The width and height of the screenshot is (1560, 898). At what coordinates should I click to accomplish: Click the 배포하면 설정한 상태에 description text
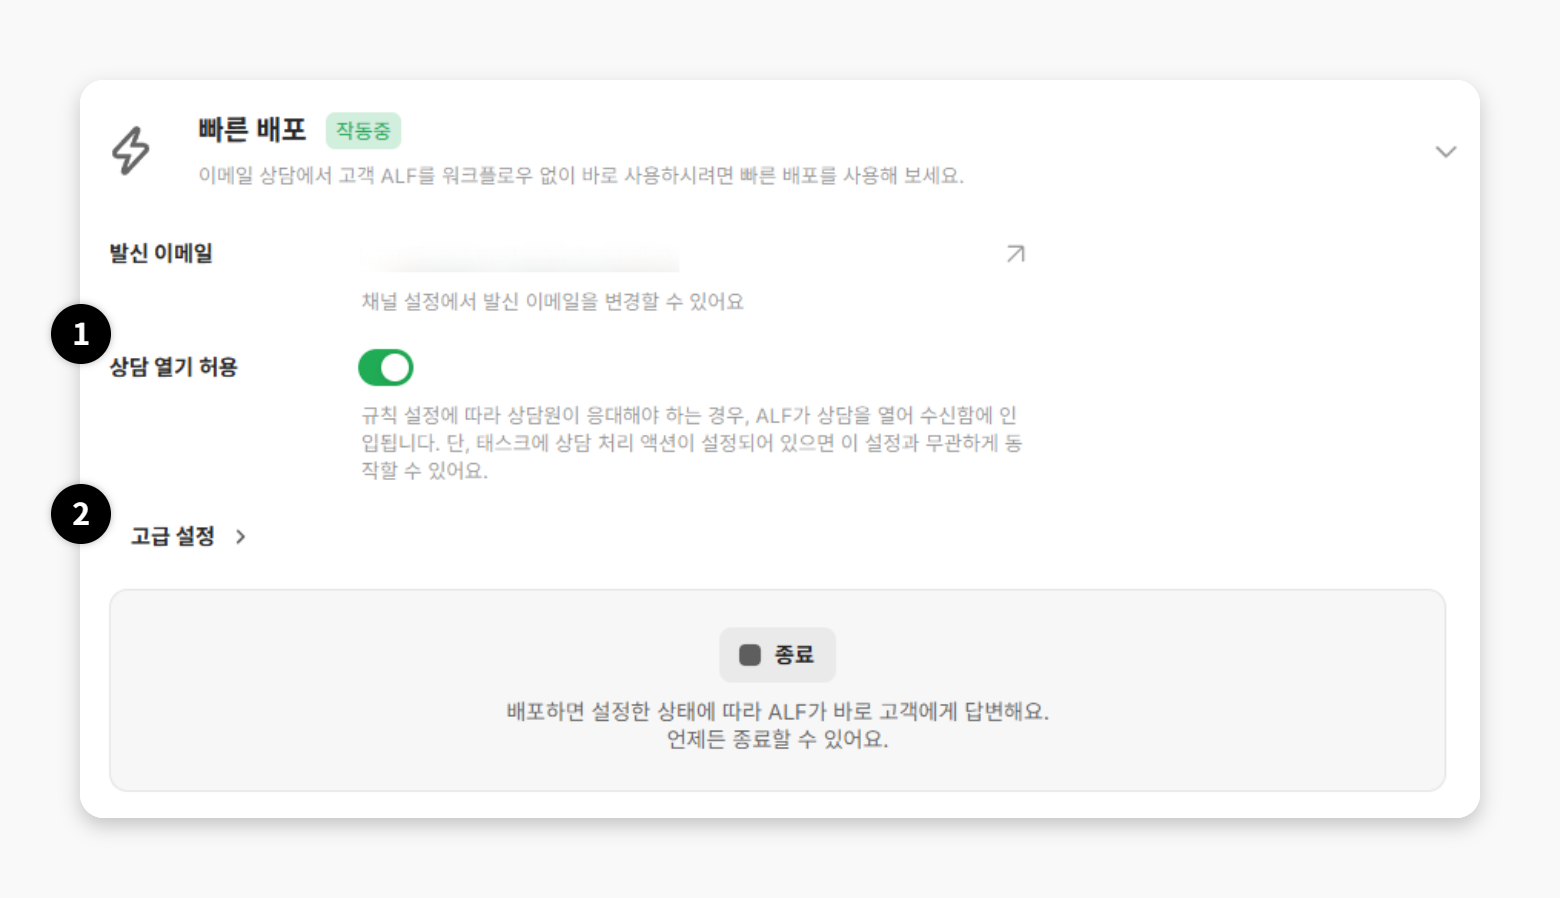(778, 725)
